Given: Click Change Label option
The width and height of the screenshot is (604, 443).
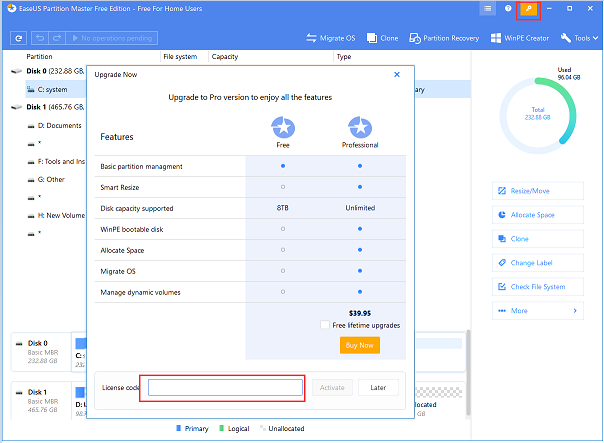Looking at the screenshot, I should (538, 263).
